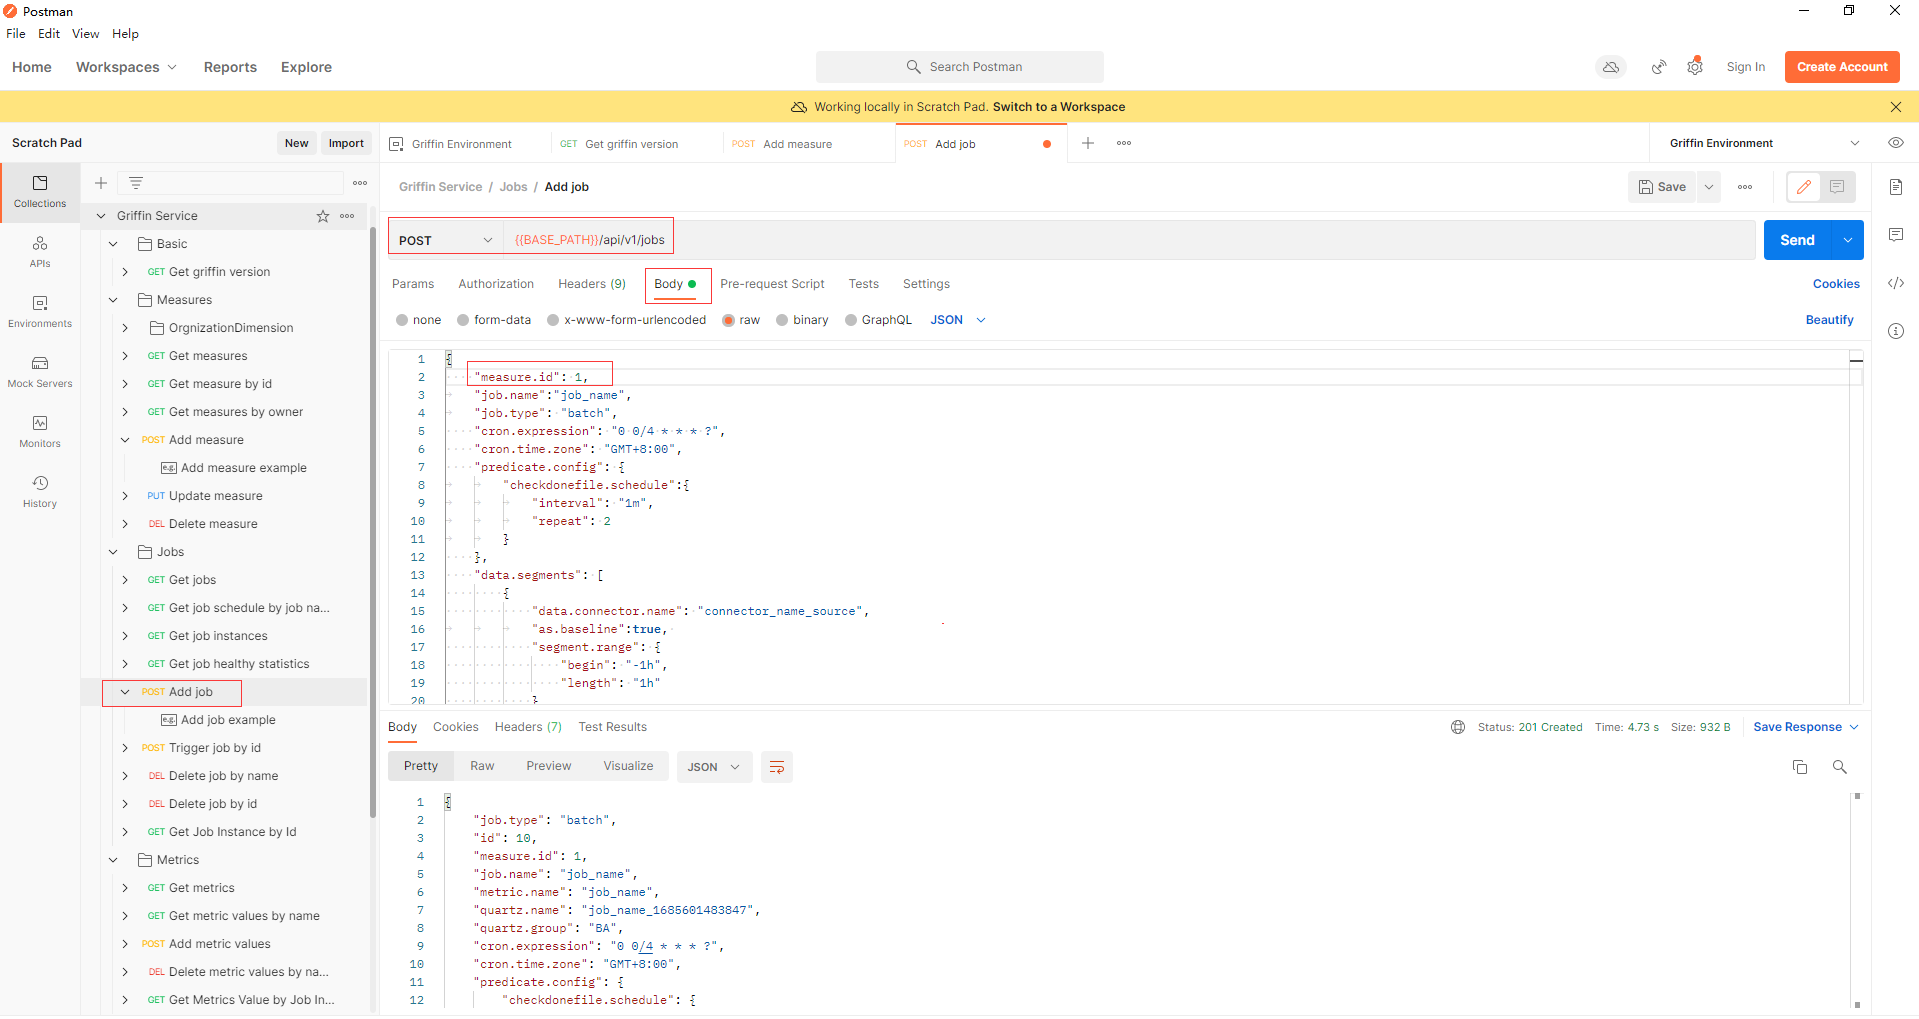Collapse the Measures folder
The height and width of the screenshot is (1019, 1919).
[x=113, y=300]
